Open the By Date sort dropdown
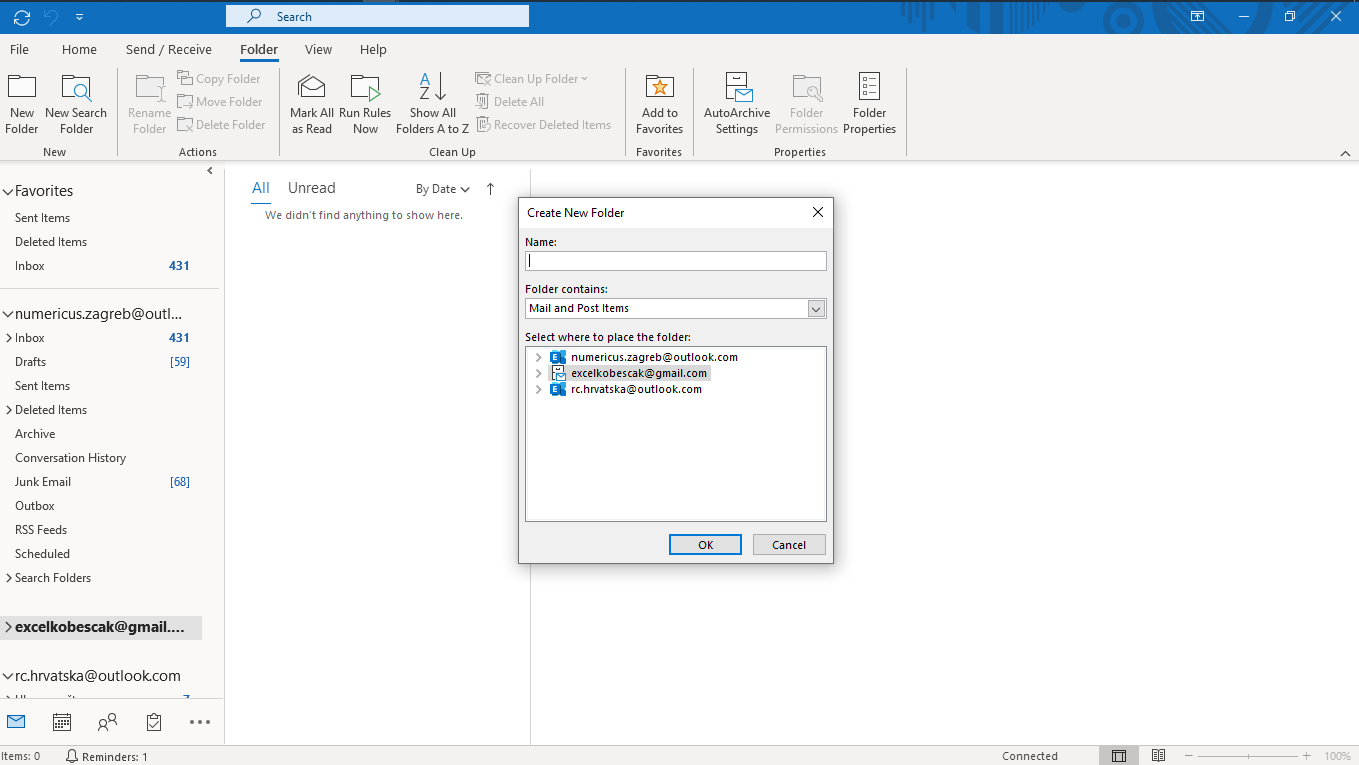Image resolution: width=1359 pixels, height=765 pixels. 442,188
